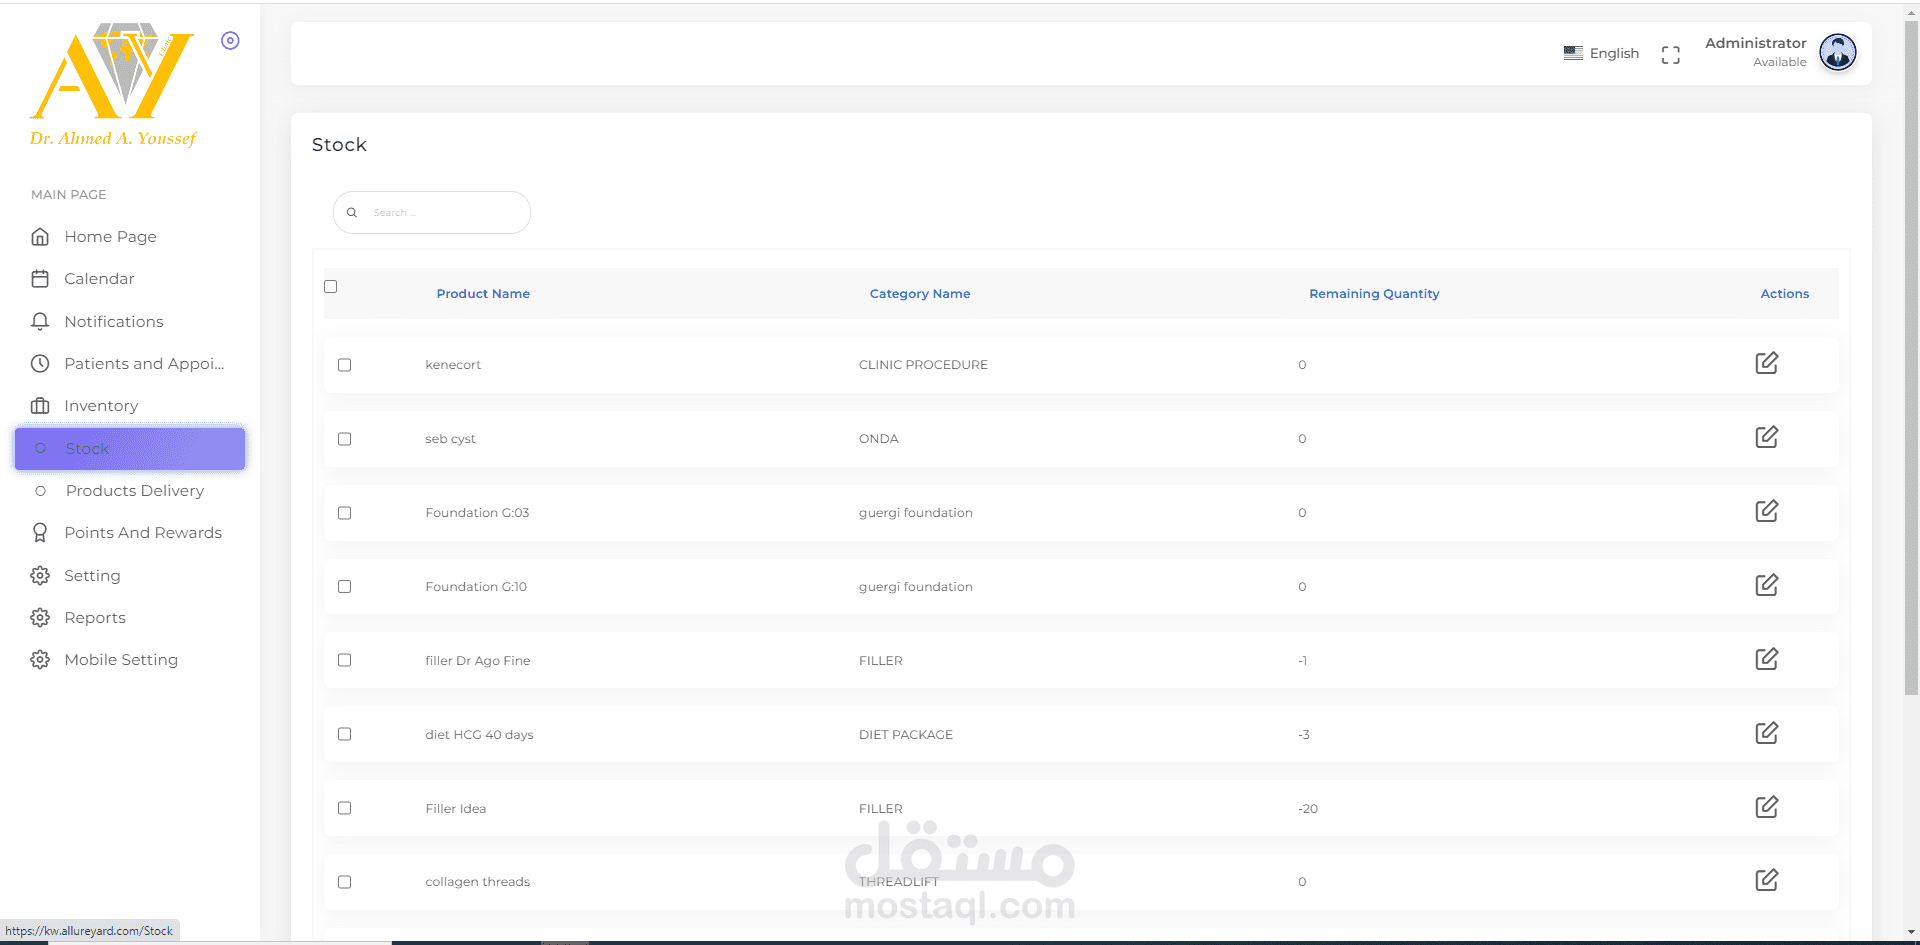Click the page vertical scrollbar

1912,357
